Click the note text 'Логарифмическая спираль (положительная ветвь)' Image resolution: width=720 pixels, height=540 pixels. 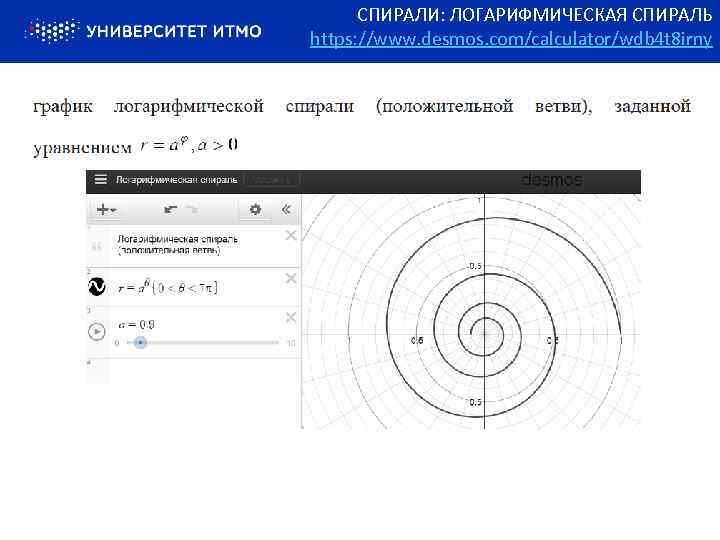(x=177, y=245)
